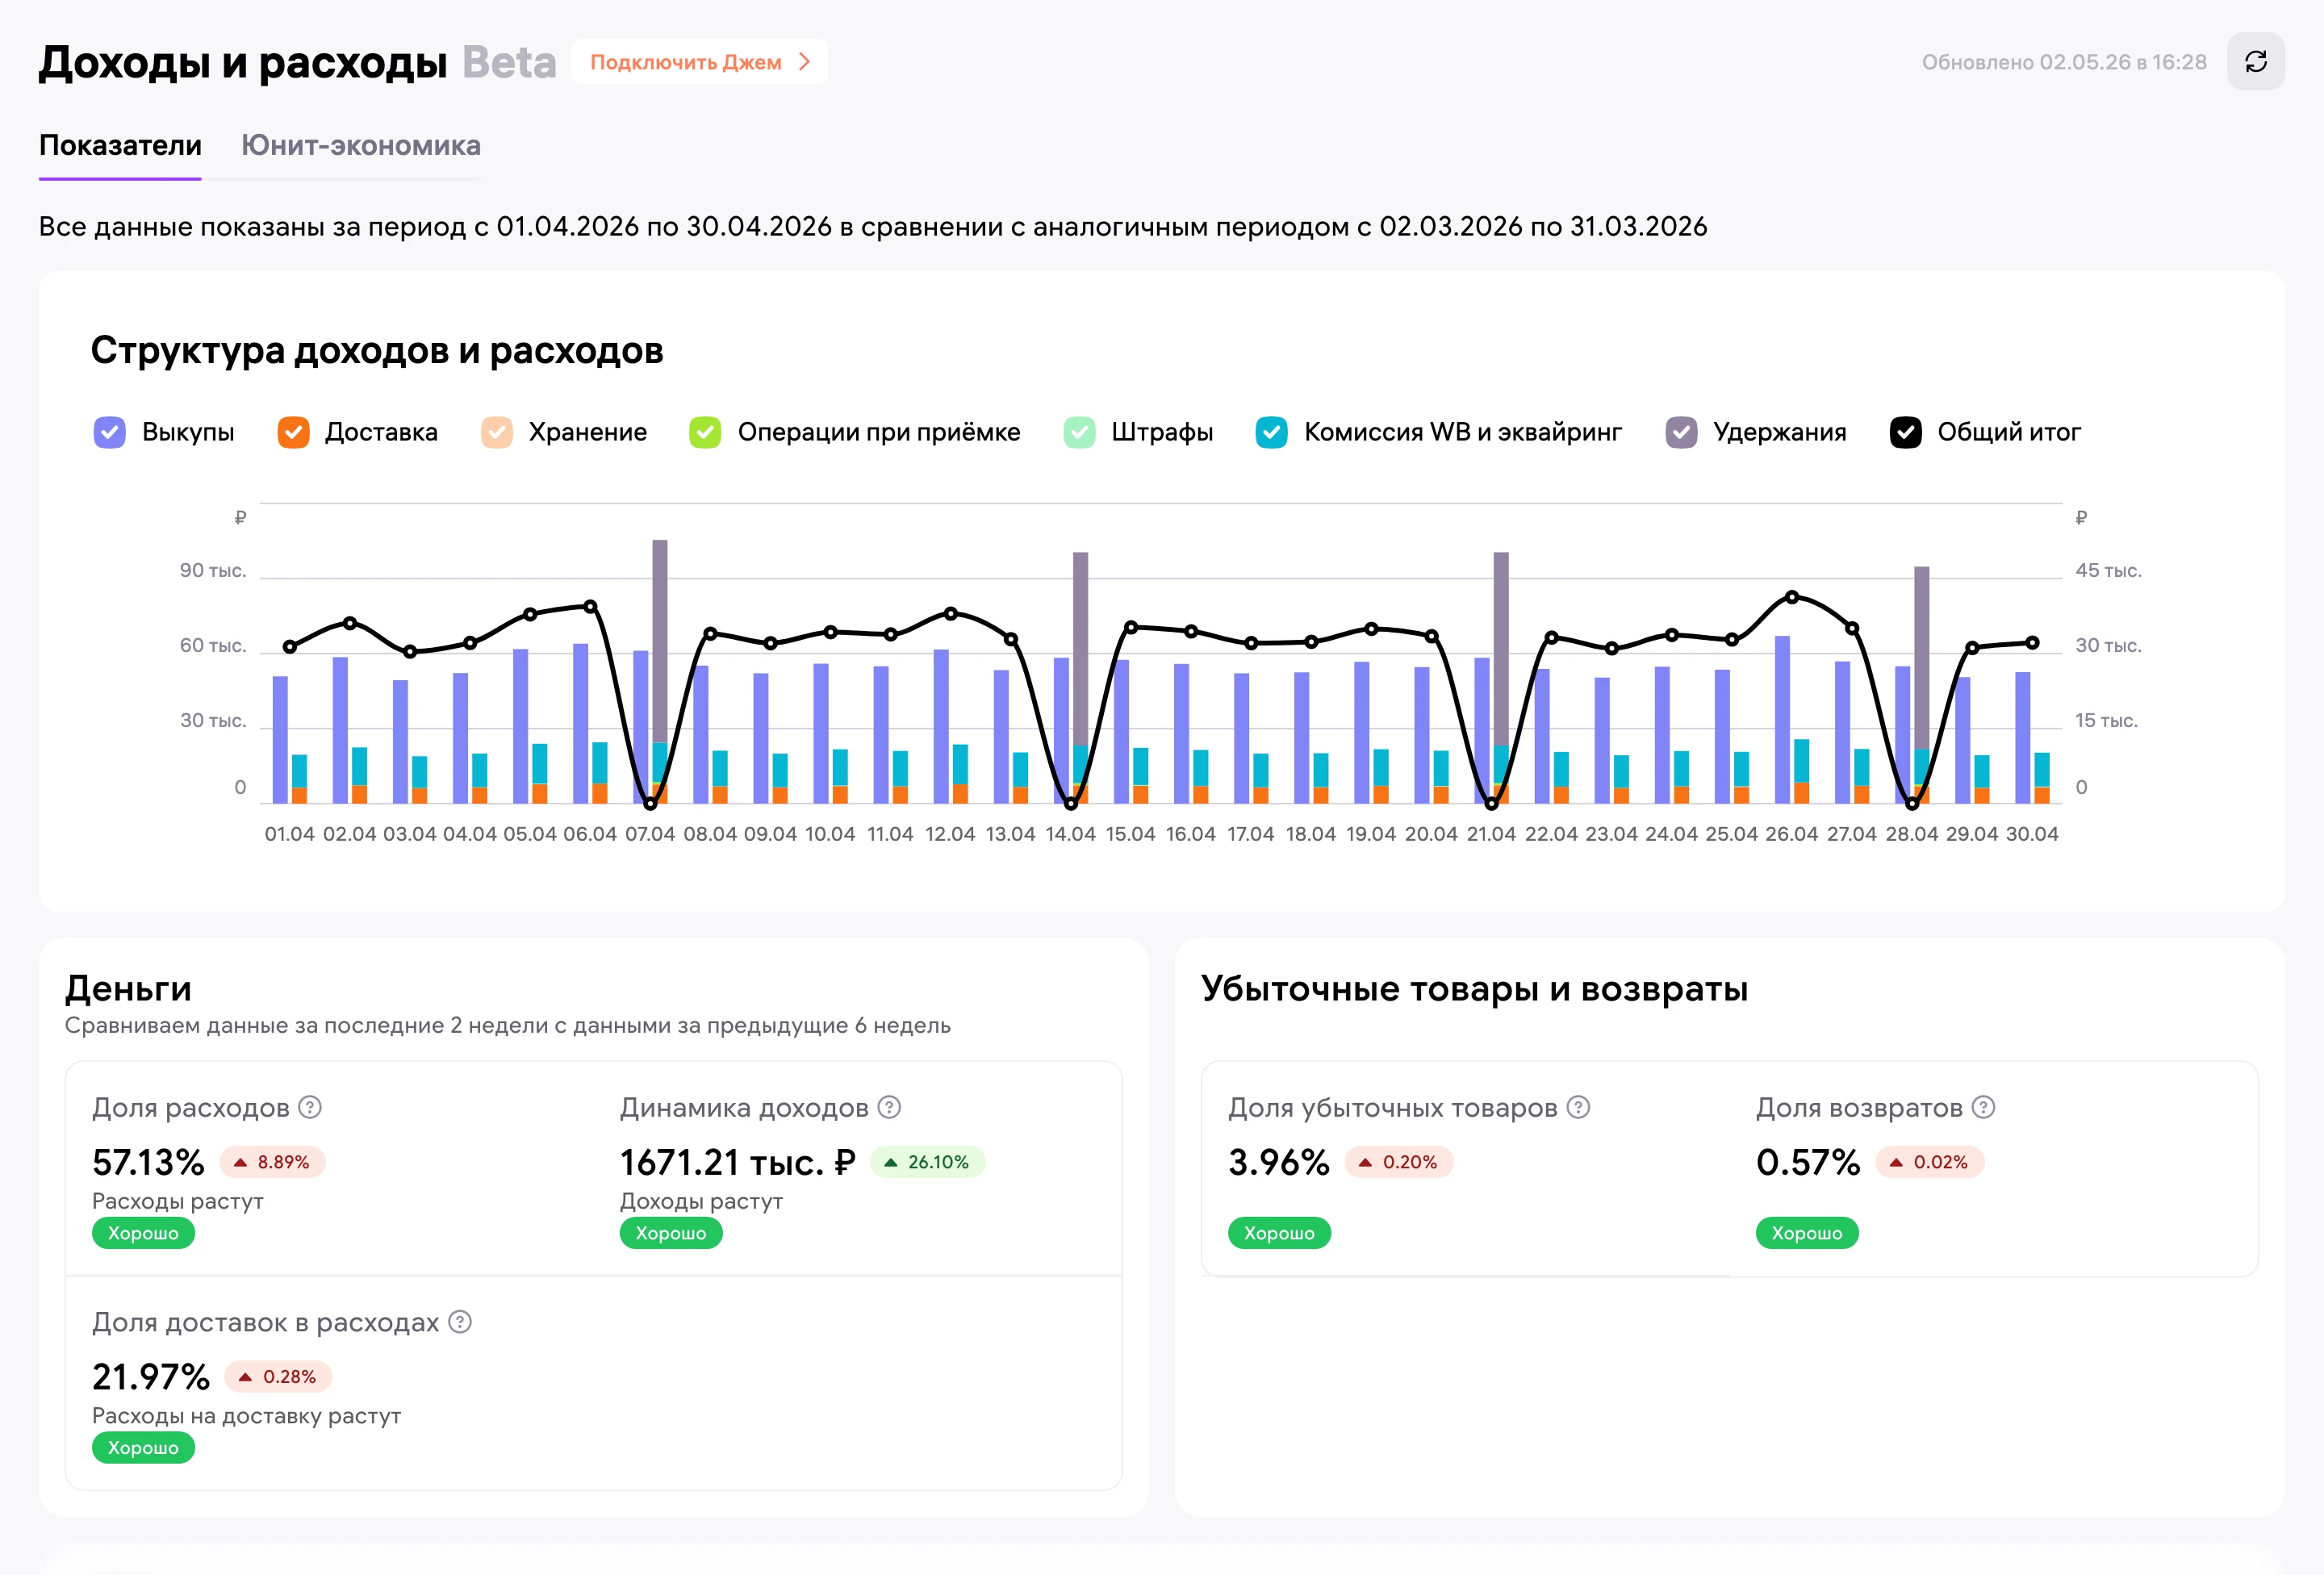Click help icon next to Доля расходов
Image resolution: width=2324 pixels, height=1575 pixels.
point(310,1107)
